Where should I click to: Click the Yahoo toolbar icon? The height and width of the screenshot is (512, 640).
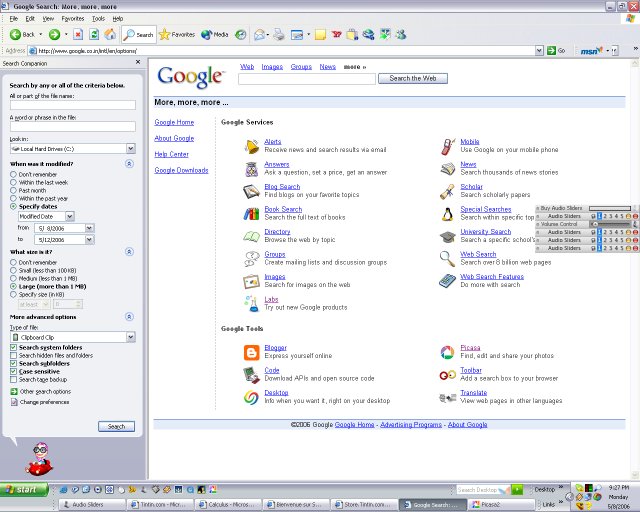pos(336,35)
